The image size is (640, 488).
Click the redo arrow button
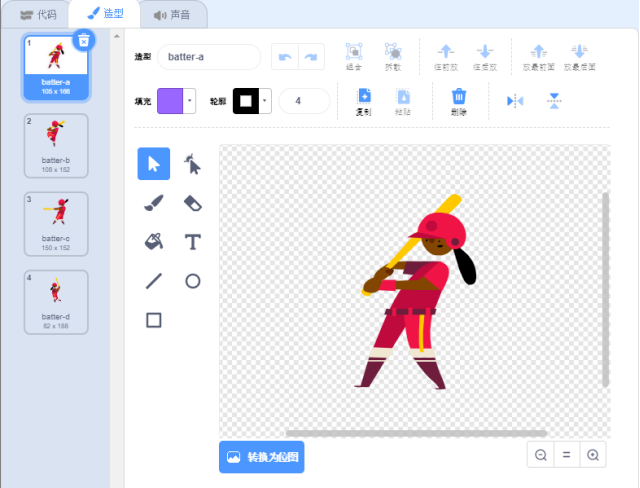311,57
